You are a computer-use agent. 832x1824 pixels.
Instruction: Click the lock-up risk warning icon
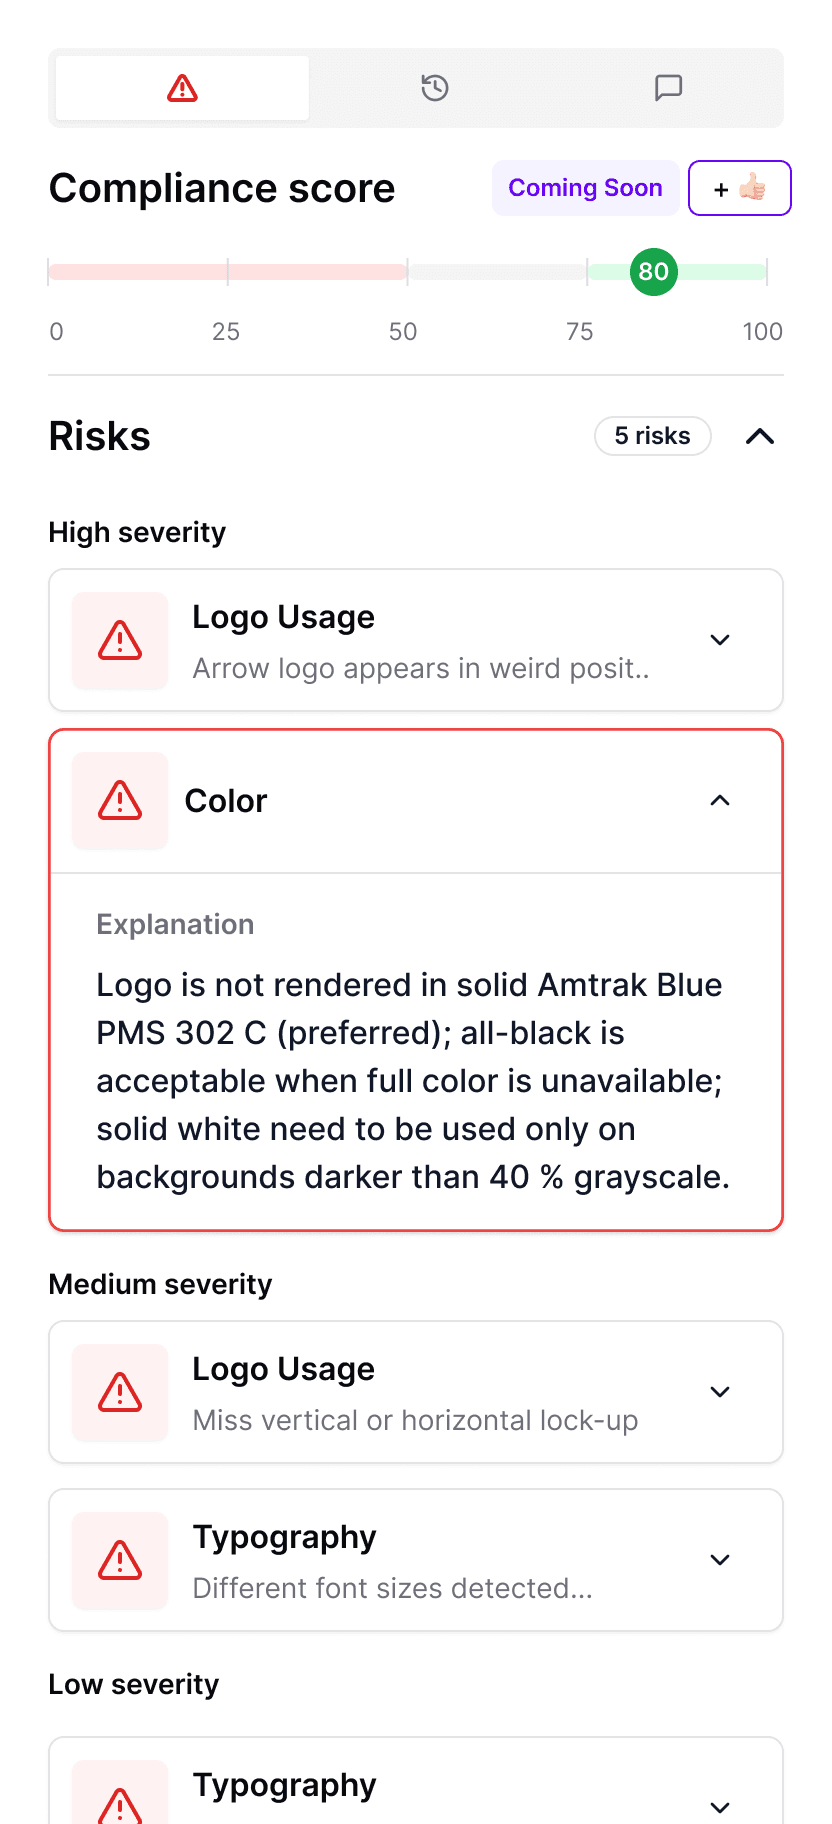coord(120,1392)
